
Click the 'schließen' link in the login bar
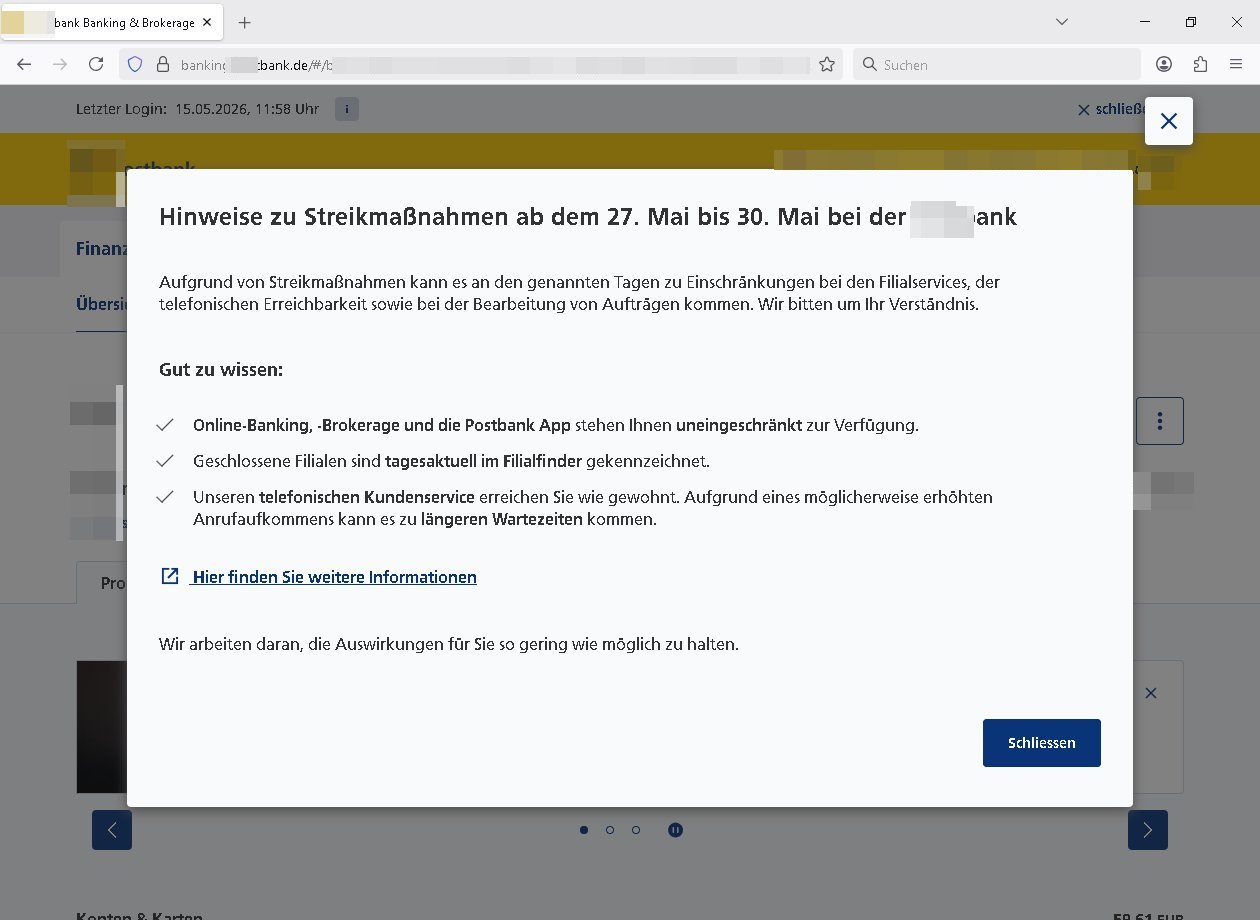click(1110, 109)
